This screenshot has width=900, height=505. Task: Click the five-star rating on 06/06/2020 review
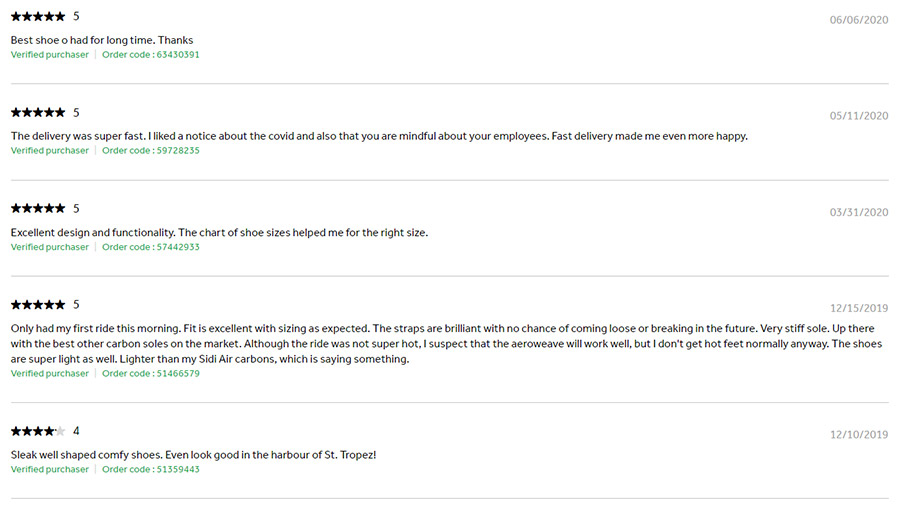tap(38, 17)
